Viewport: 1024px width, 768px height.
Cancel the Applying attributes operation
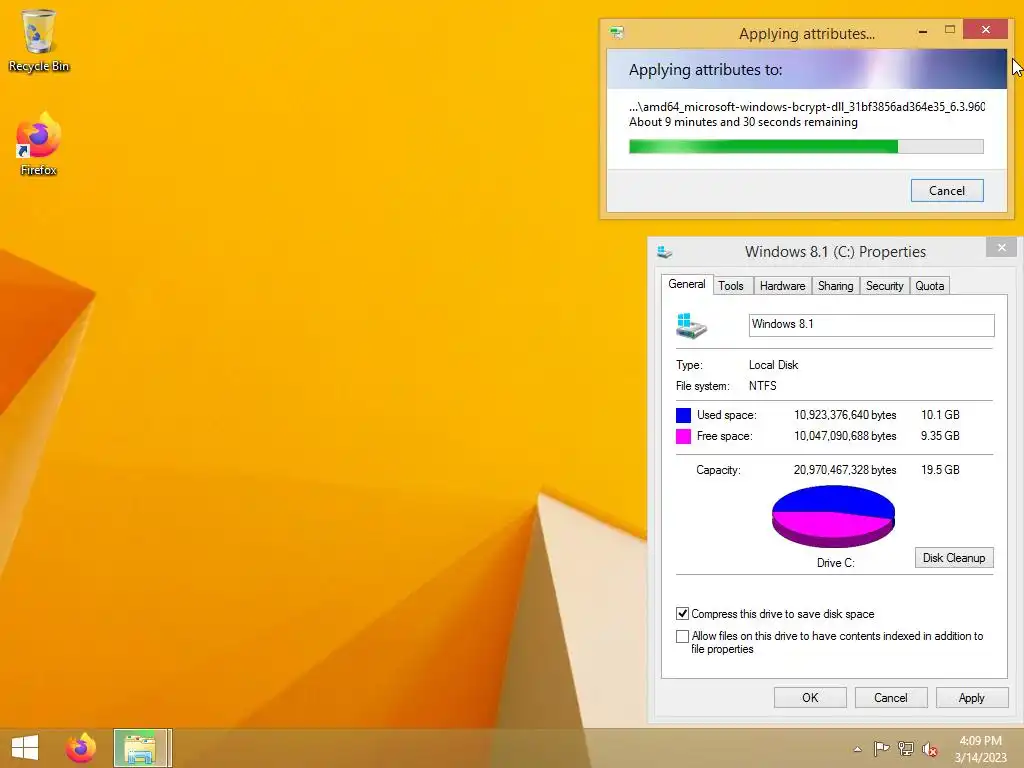point(947,191)
